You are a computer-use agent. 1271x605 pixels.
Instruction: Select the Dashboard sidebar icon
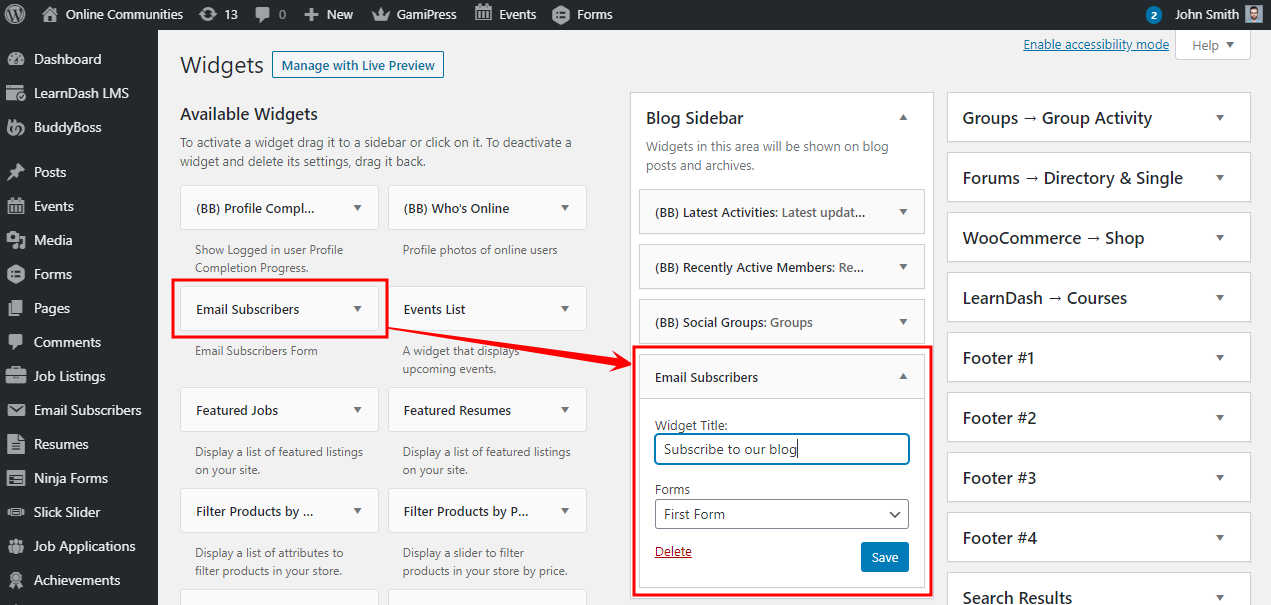pos(22,58)
